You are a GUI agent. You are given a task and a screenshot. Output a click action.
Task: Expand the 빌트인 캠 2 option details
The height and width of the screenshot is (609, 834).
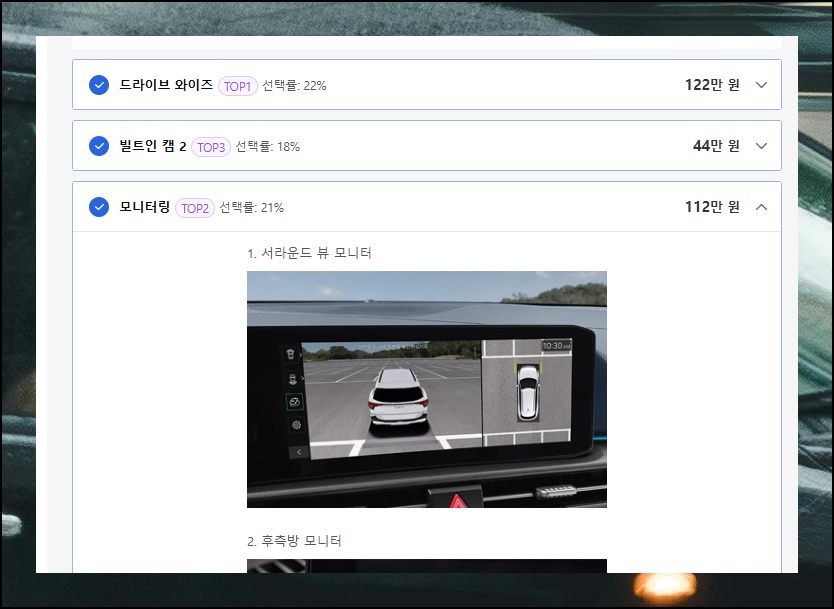pos(761,146)
